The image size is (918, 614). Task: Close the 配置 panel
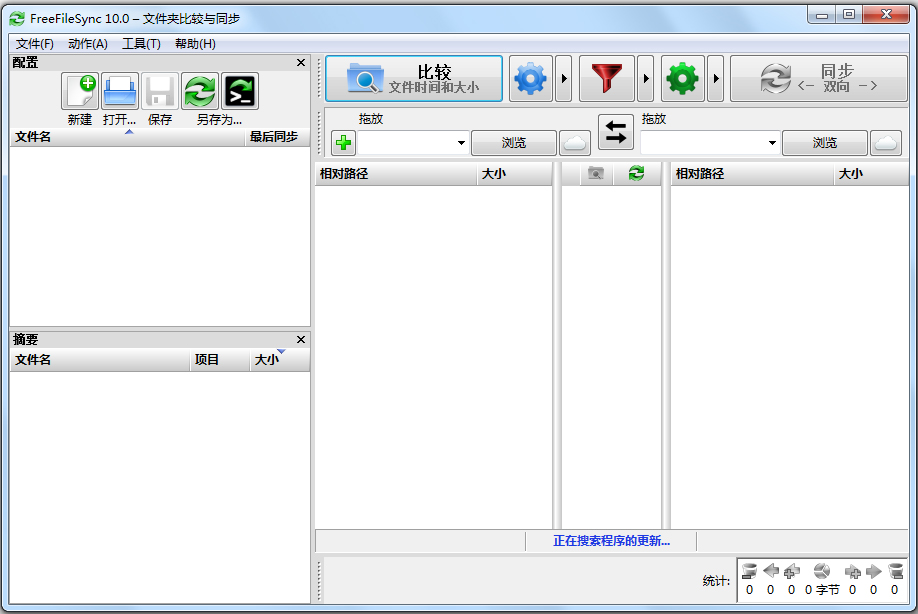[x=301, y=63]
